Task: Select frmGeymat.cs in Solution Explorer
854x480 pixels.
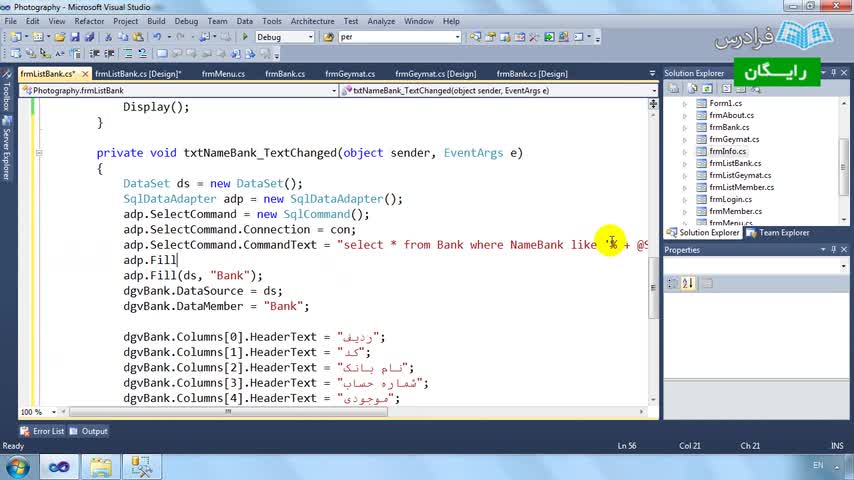Action: (x=734, y=139)
